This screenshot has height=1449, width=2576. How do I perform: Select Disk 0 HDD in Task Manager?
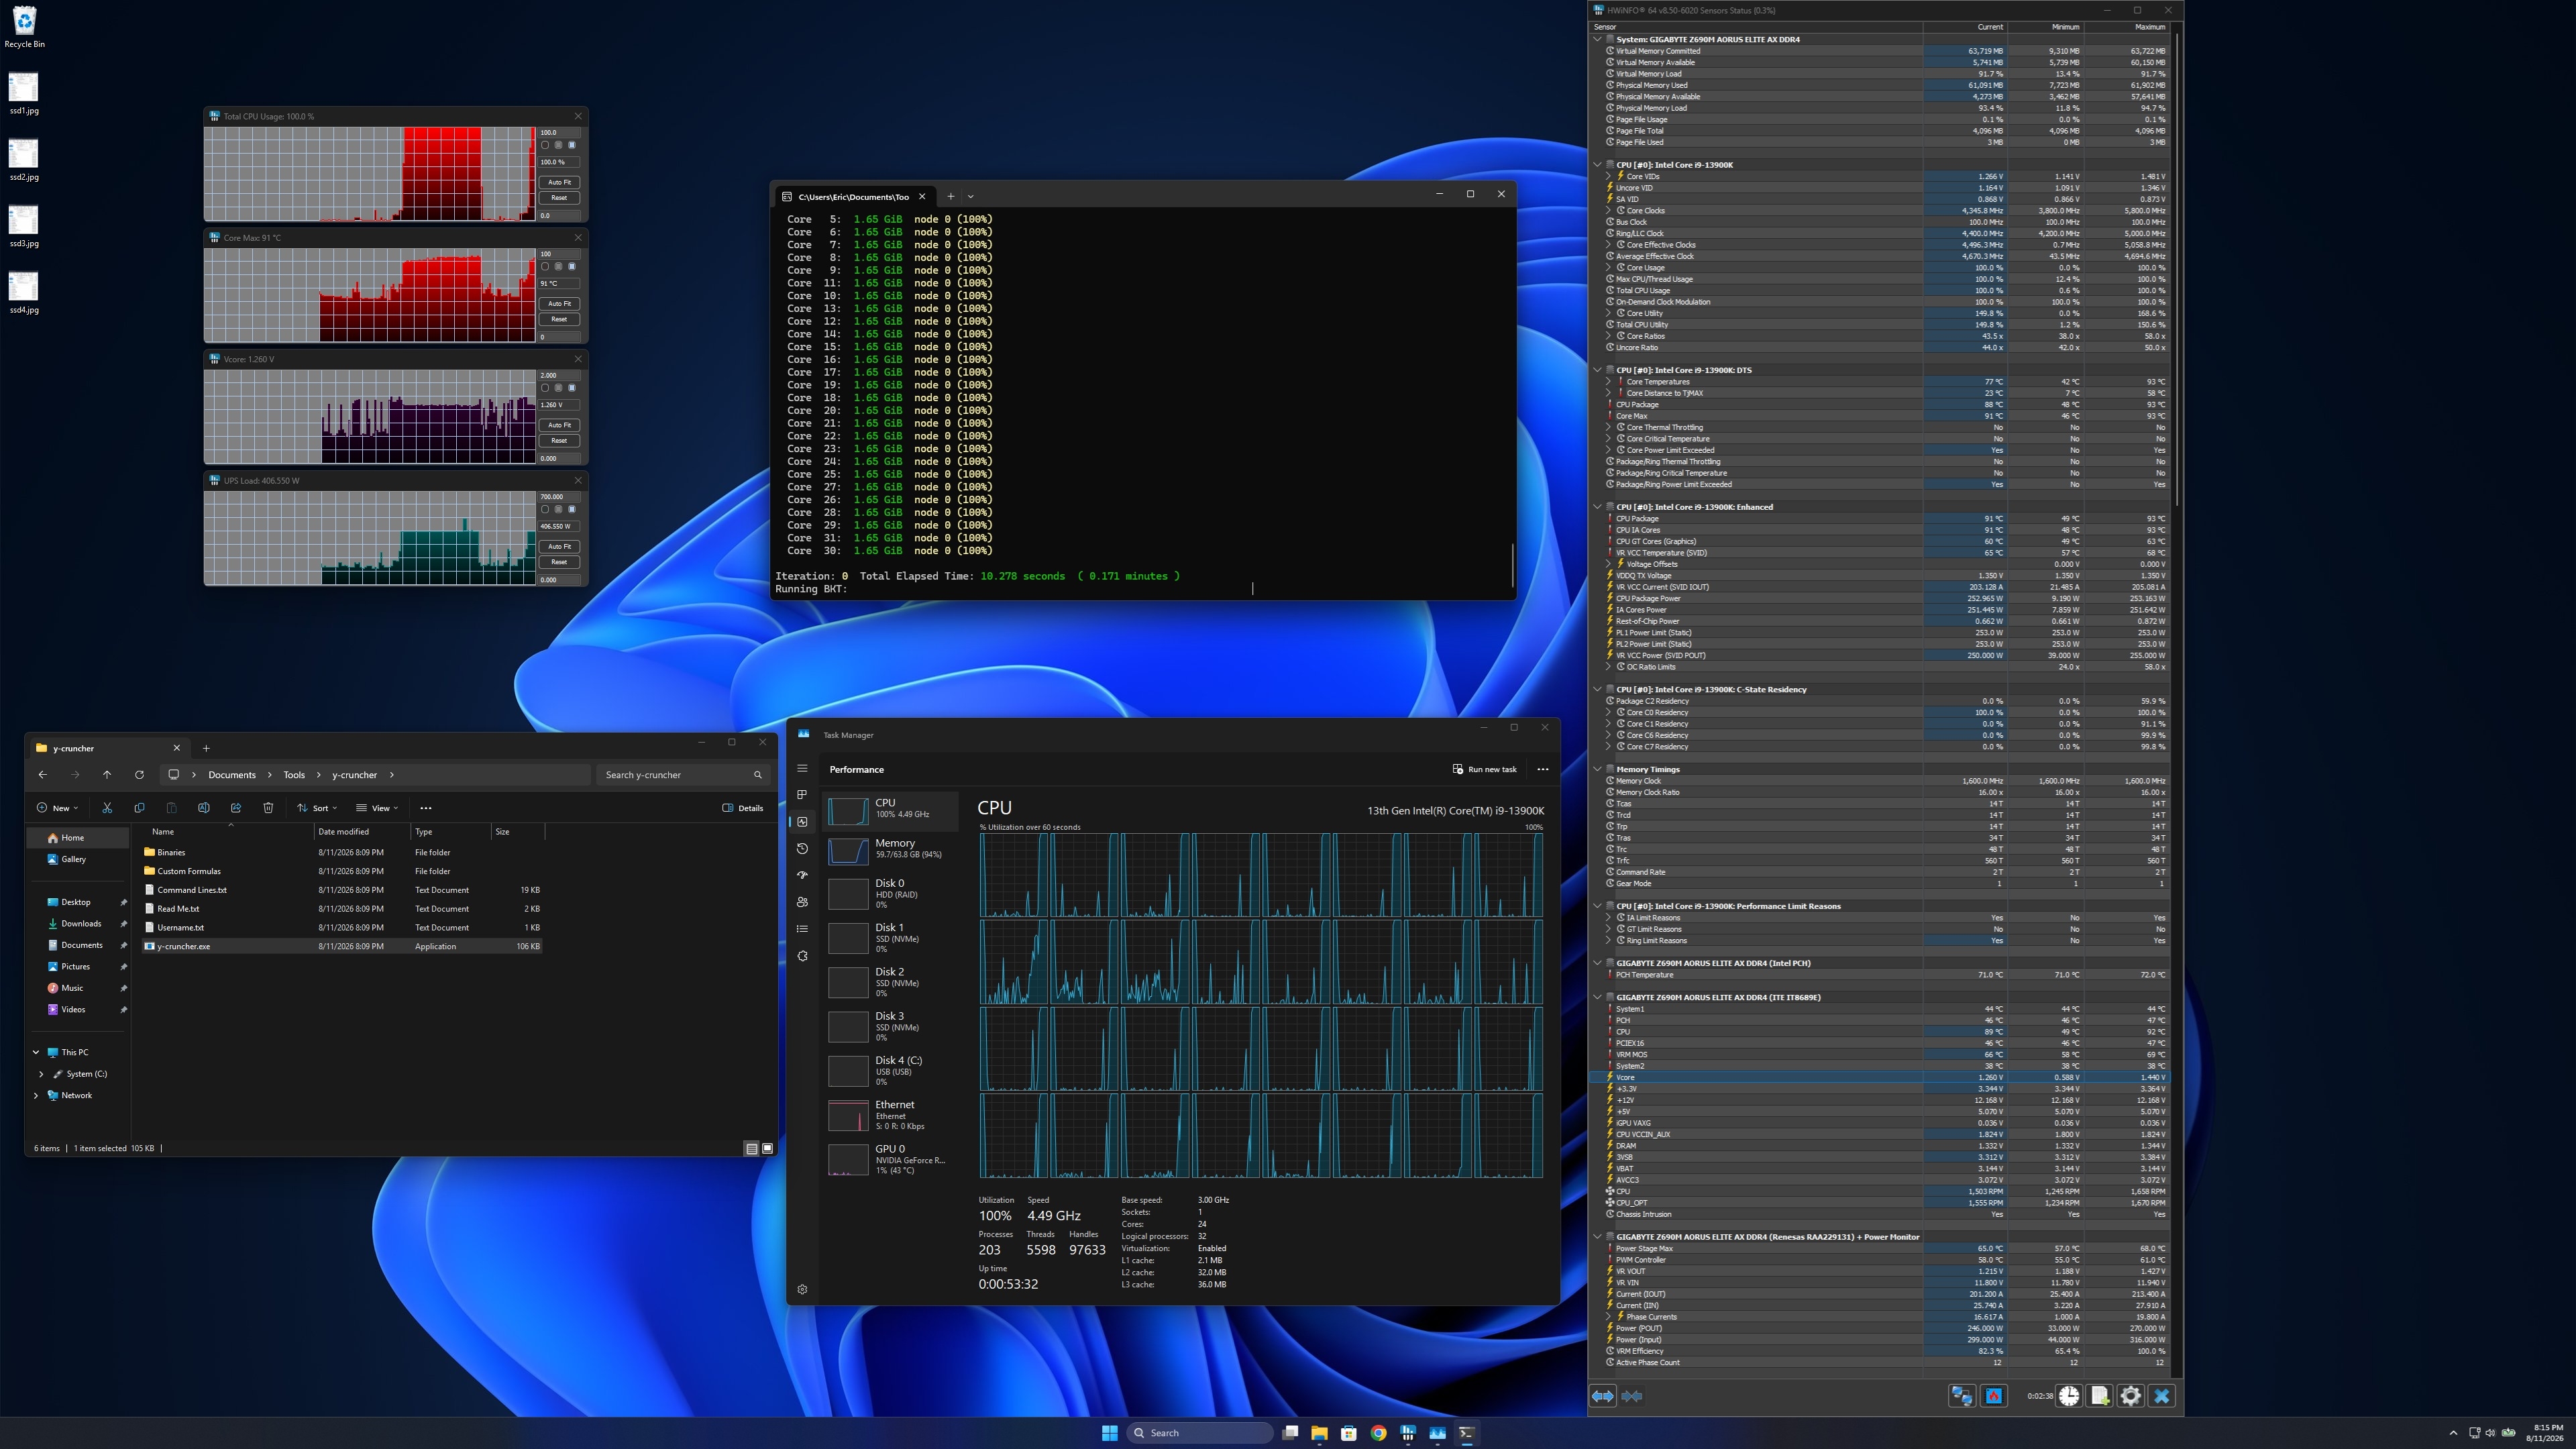click(889, 894)
